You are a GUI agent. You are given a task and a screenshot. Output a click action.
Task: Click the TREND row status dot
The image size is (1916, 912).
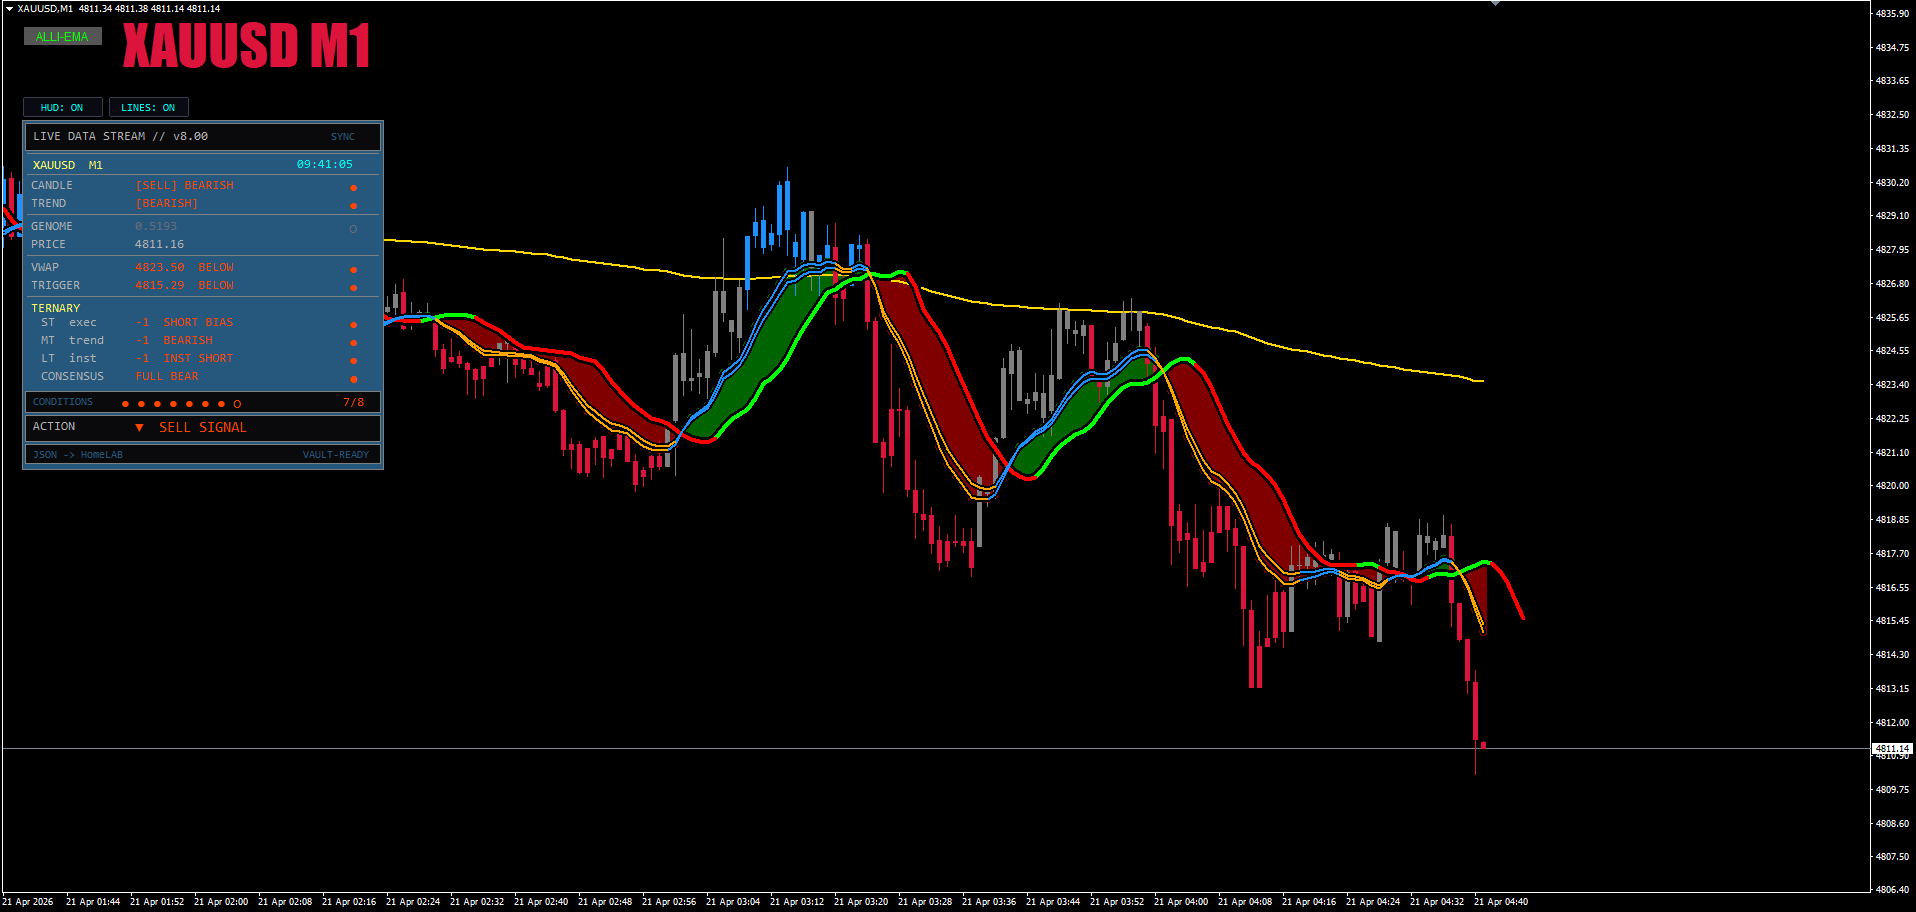coord(353,206)
